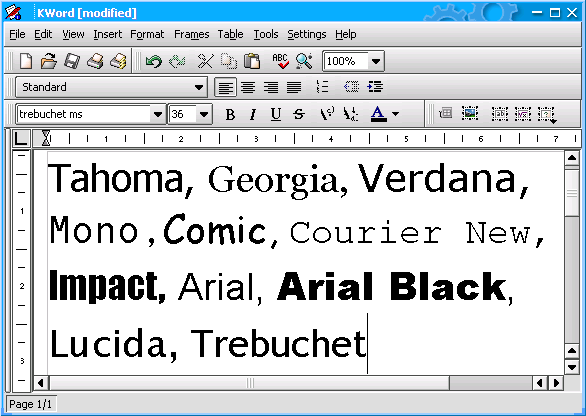
Task: Toggle superscript formatting
Action: [327, 114]
